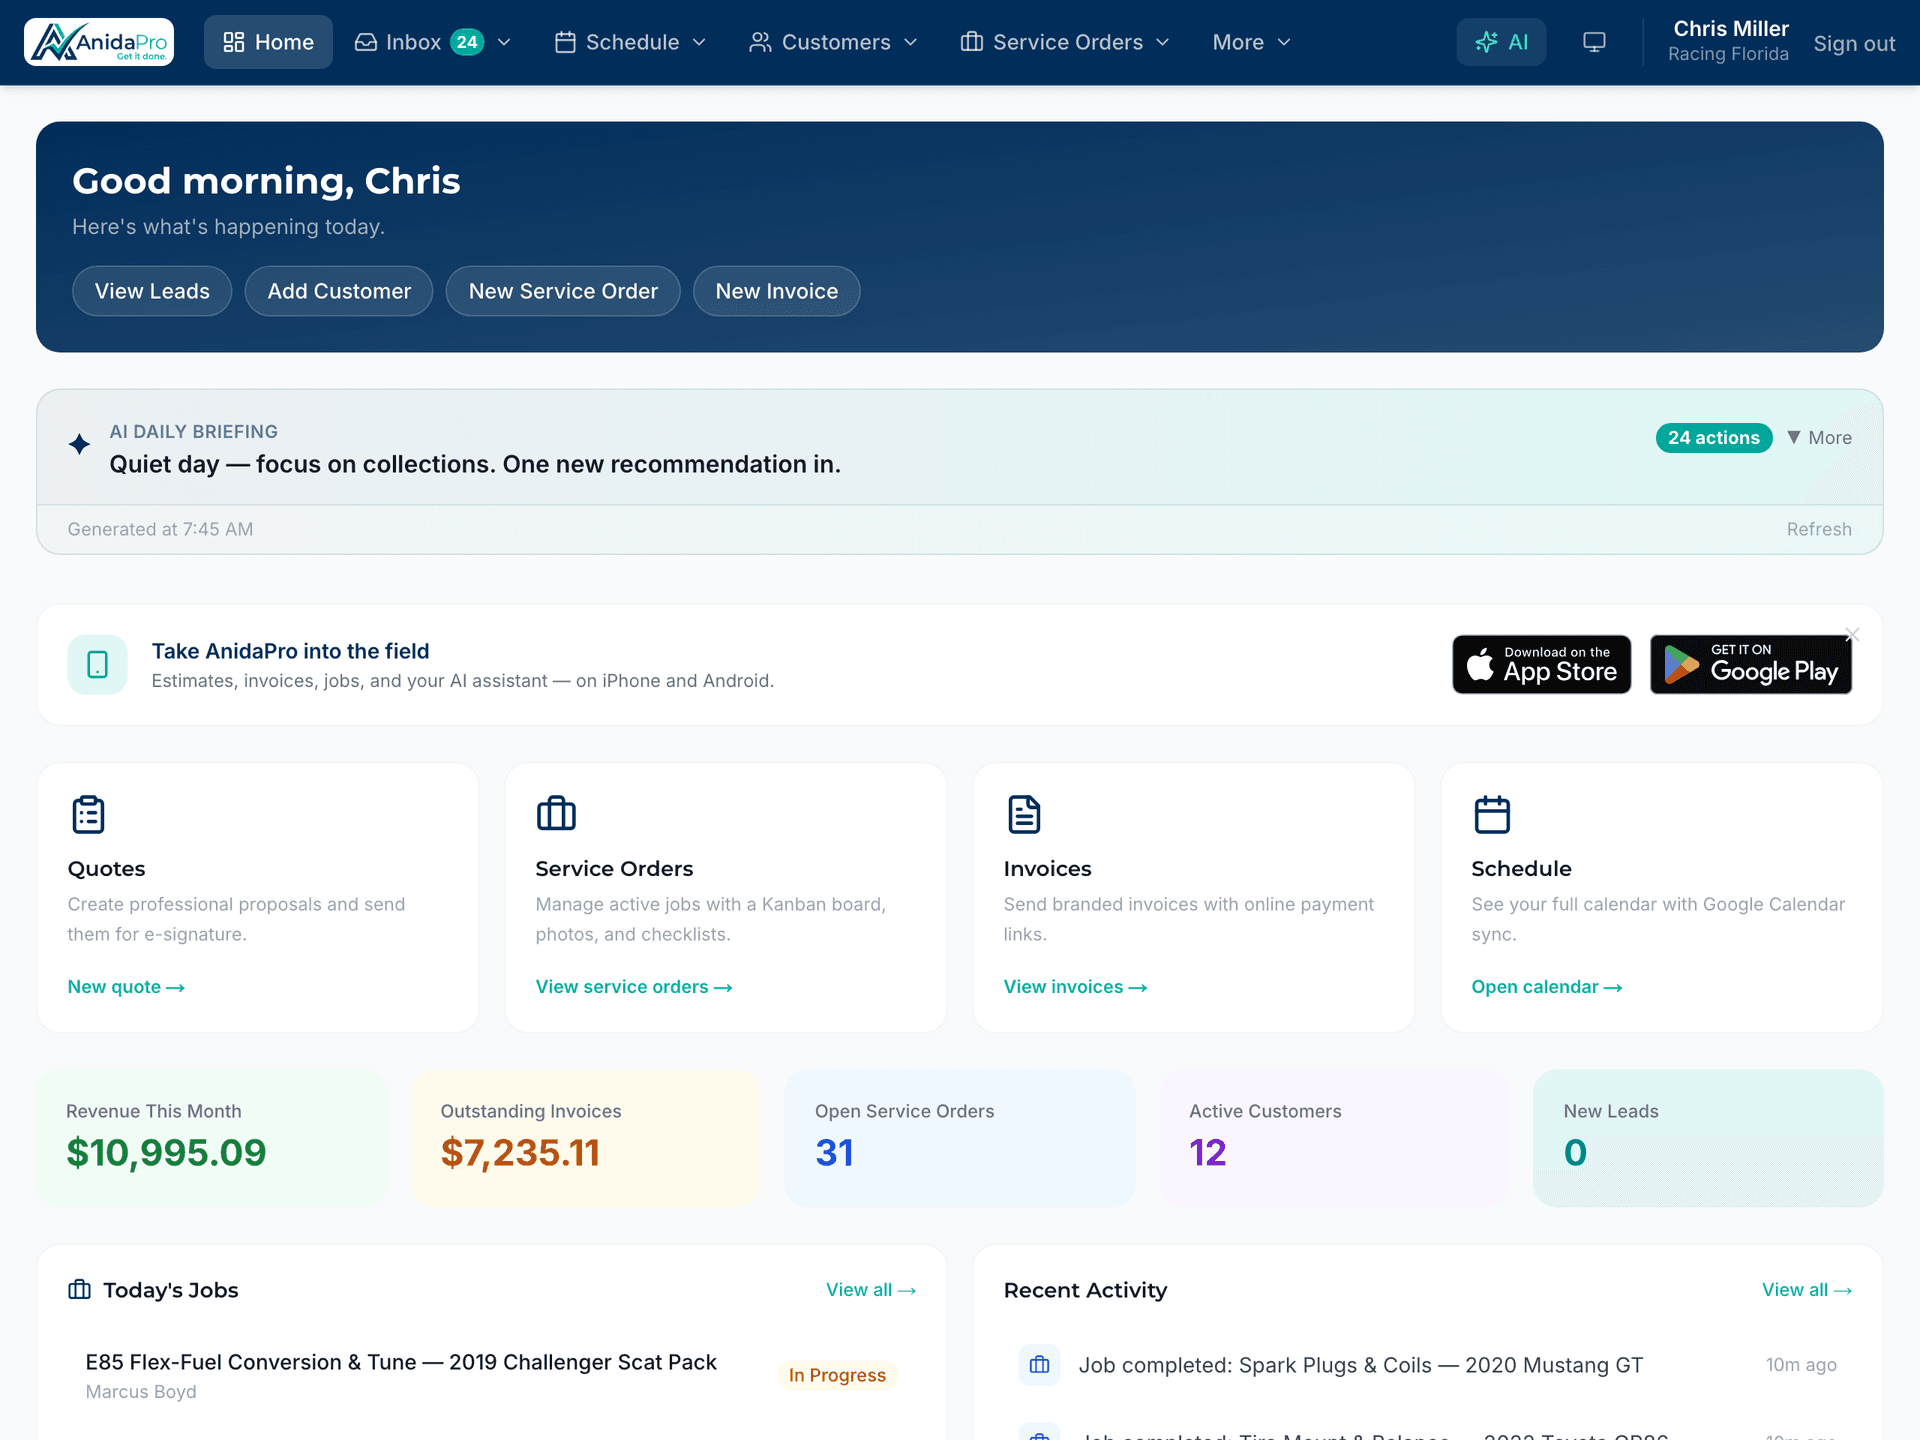Click the Service Orders briefcase icon
1920x1440 pixels.
(x=556, y=814)
